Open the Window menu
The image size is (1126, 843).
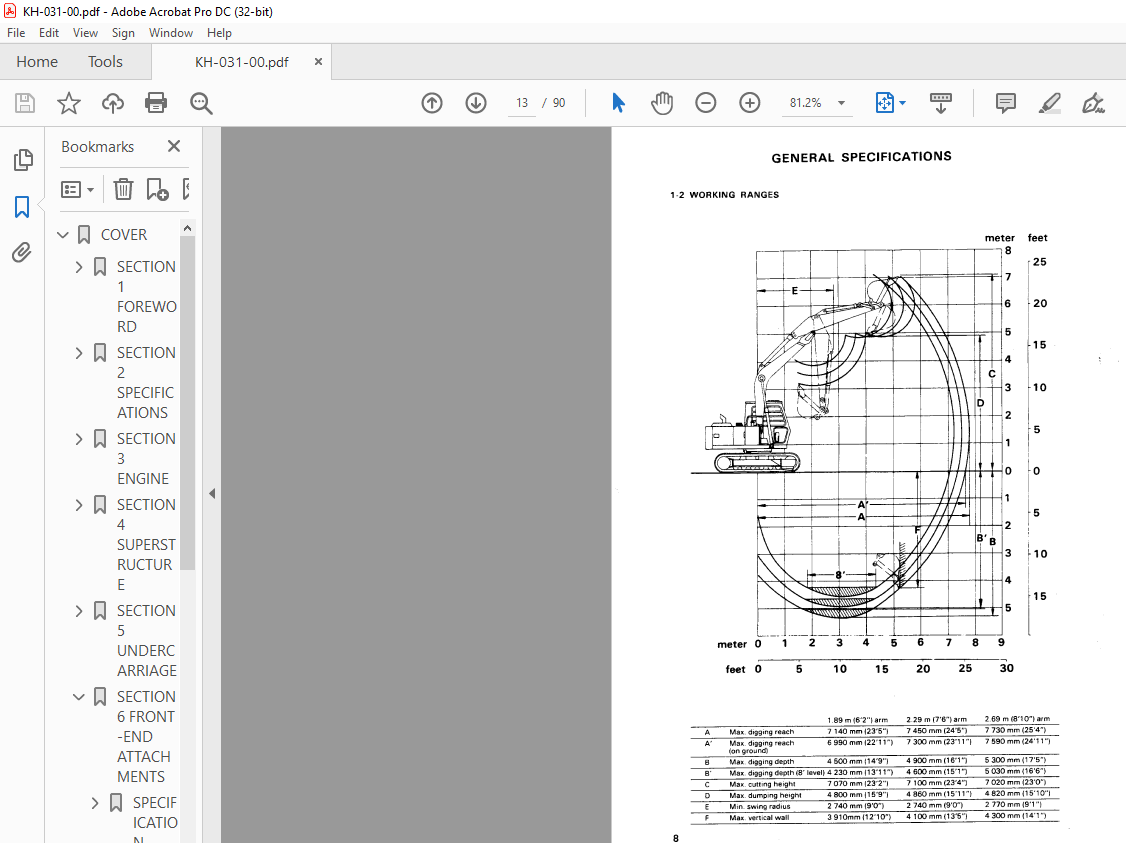[171, 33]
